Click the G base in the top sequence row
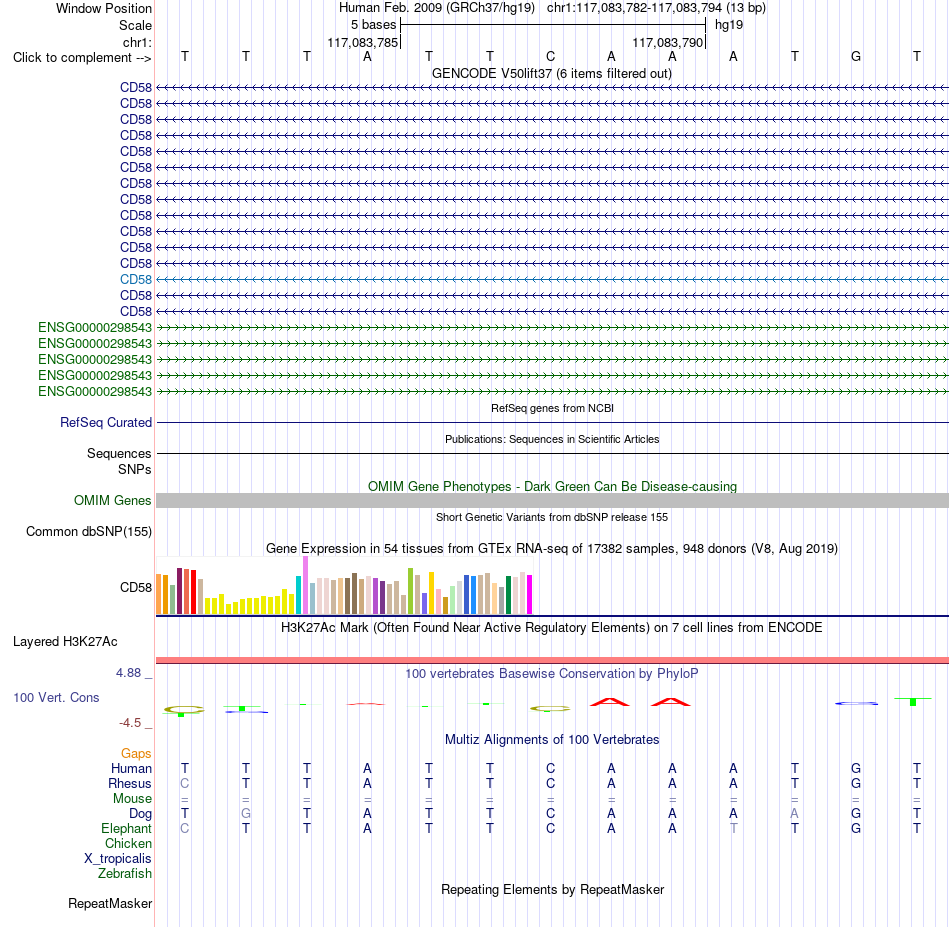This screenshot has width=950, height=927. tap(855, 56)
